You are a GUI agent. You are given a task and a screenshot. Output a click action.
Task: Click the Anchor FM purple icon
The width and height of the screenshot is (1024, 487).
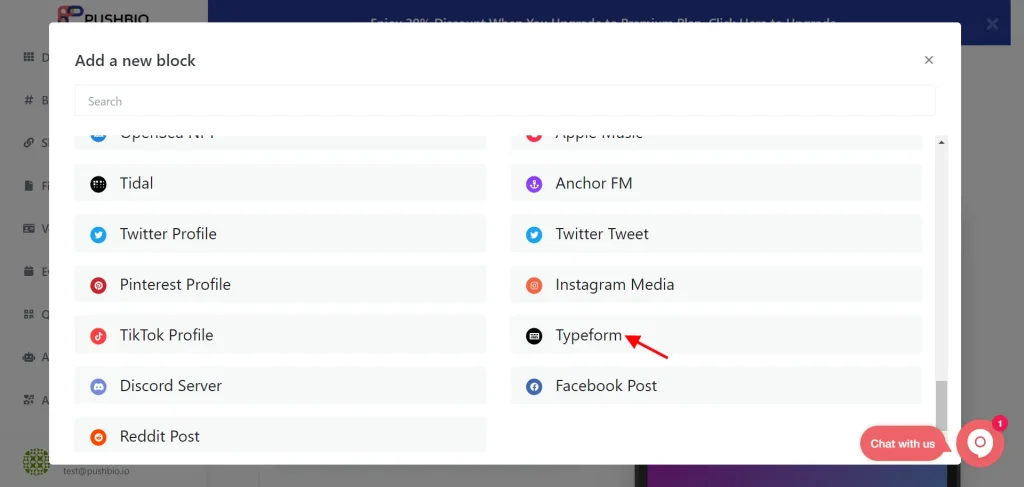coord(534,184)
